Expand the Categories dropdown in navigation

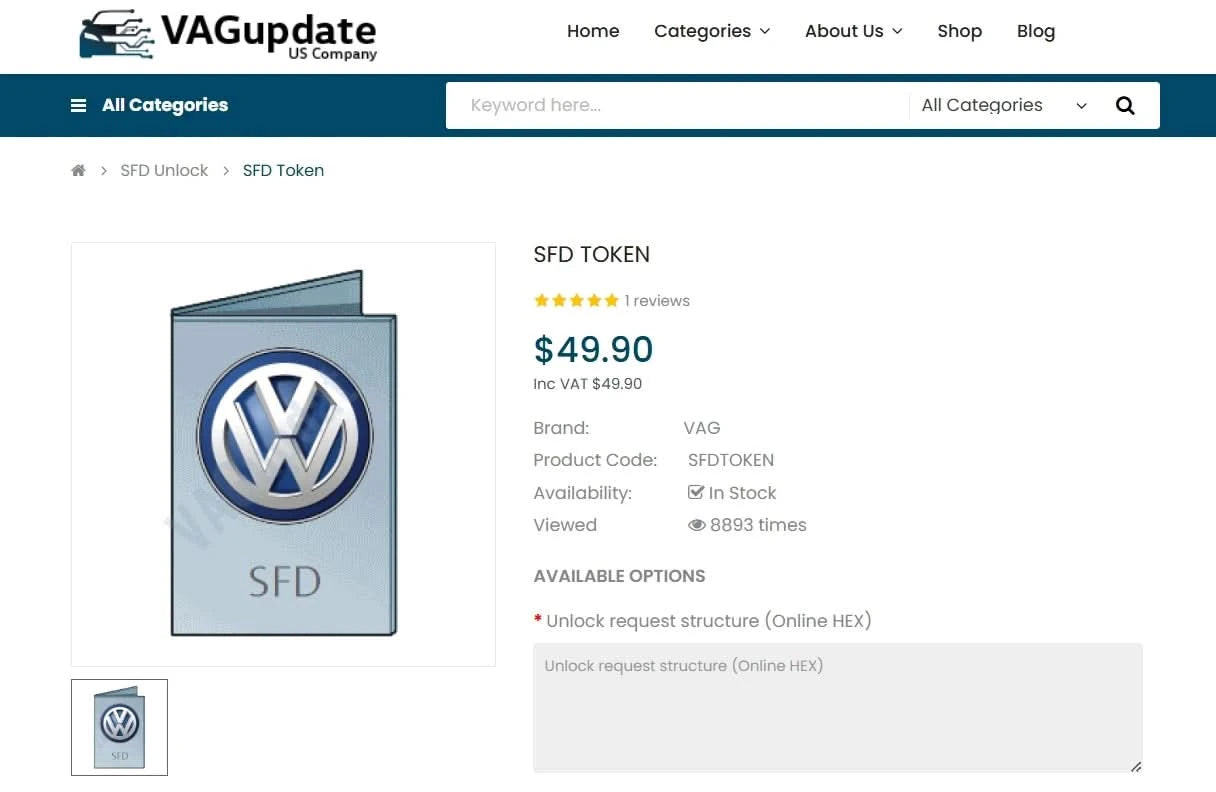pyautogui.click(x=712, y=31)
